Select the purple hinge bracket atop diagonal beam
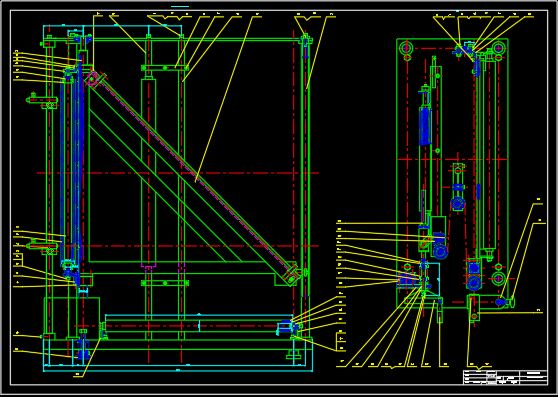 [95, 79]
